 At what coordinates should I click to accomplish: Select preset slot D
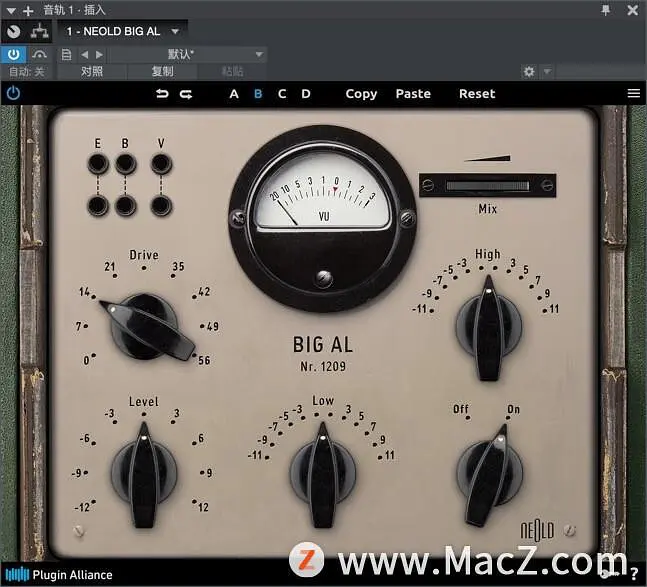[x=306, y=94]
